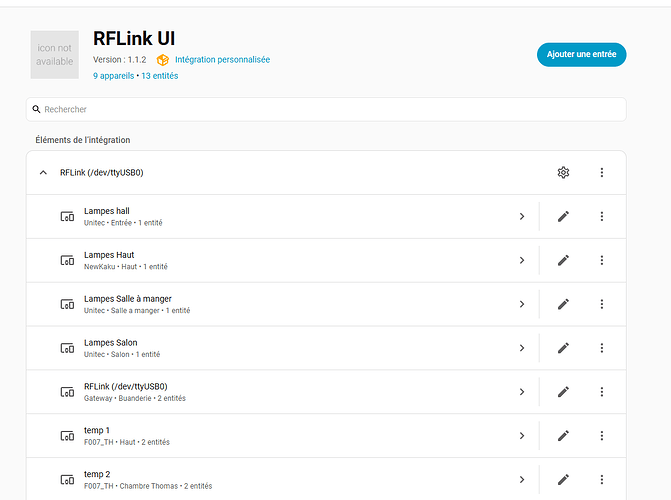671x500 pixels.
Task: Select the 'Lampes Salon' device name
Action: pos(110,343)
